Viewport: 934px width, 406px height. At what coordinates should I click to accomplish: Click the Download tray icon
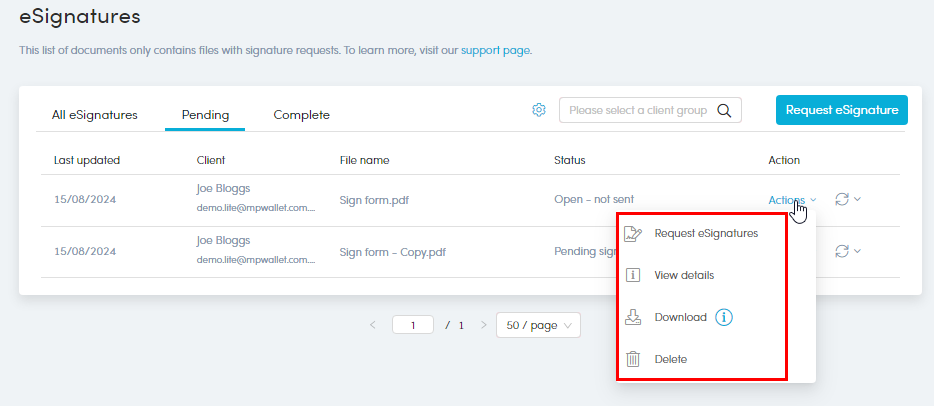pos(632,317)
